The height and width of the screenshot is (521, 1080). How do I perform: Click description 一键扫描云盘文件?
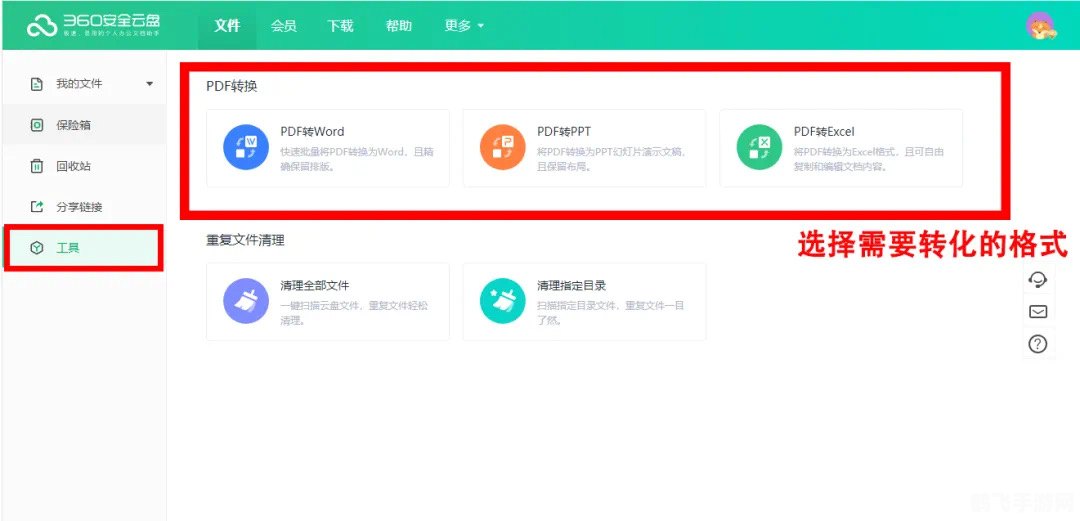point(354,313)
